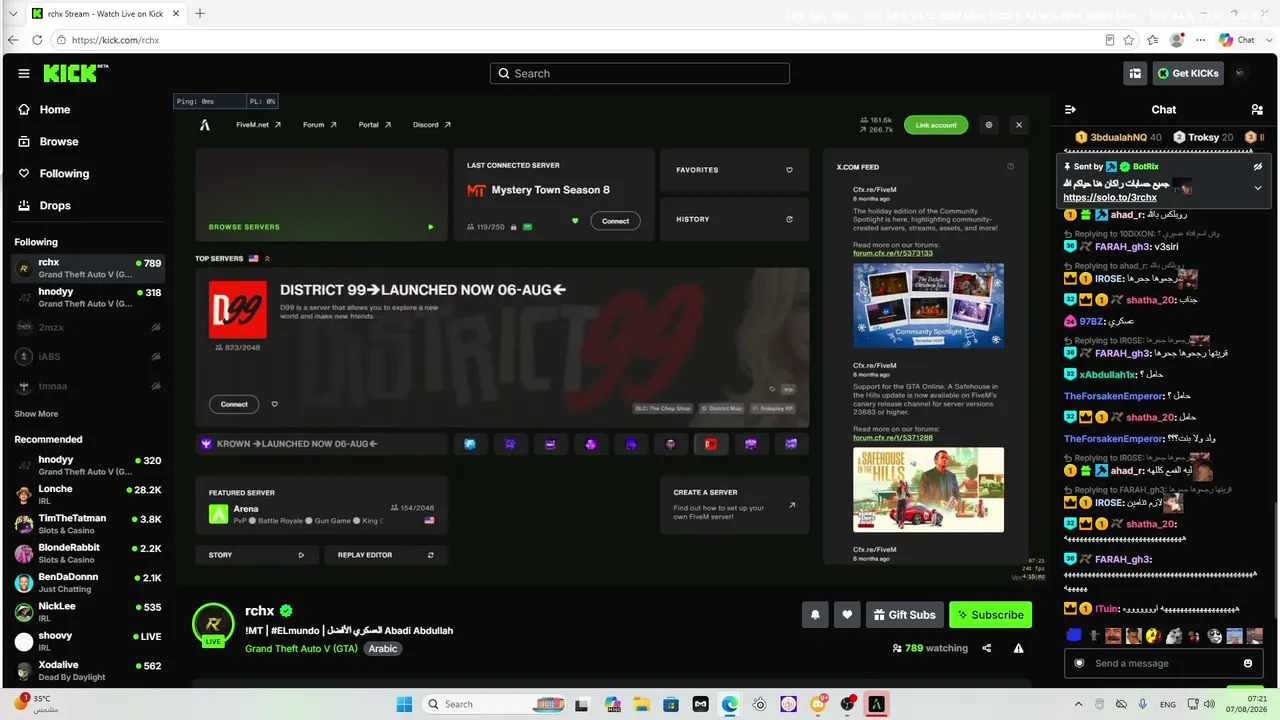Open the user account avatar menu
The height and width of the screenshot is (720, 1280).
(x=1240, y=73)
